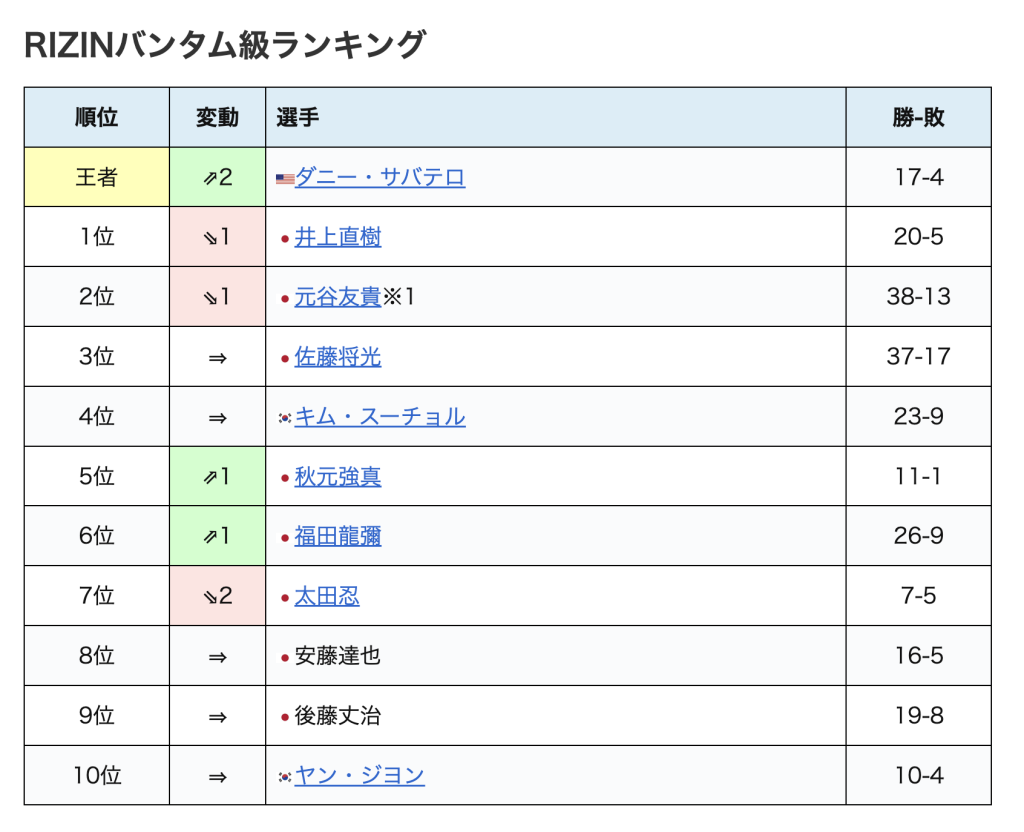The image size is (1024, 832).
Task: Click the red flag dot beside 井上直樹
Action: pos(285,239)
